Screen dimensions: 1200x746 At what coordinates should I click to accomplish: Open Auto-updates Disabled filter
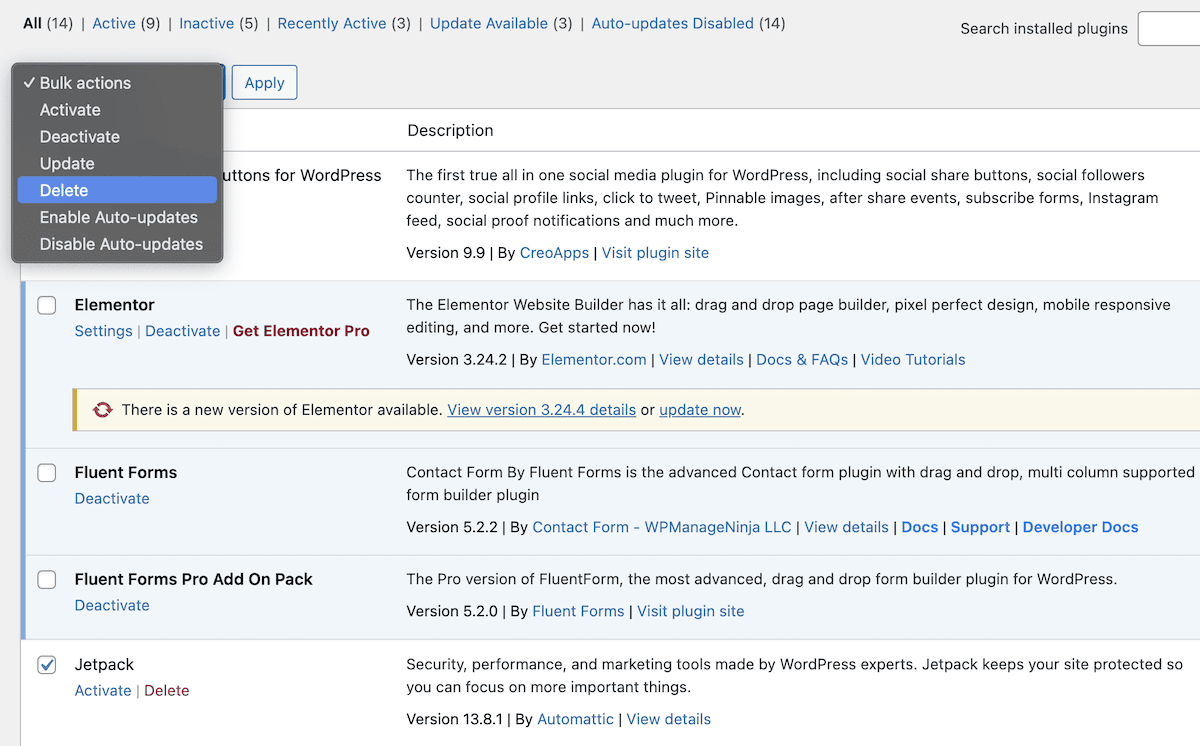673,23
